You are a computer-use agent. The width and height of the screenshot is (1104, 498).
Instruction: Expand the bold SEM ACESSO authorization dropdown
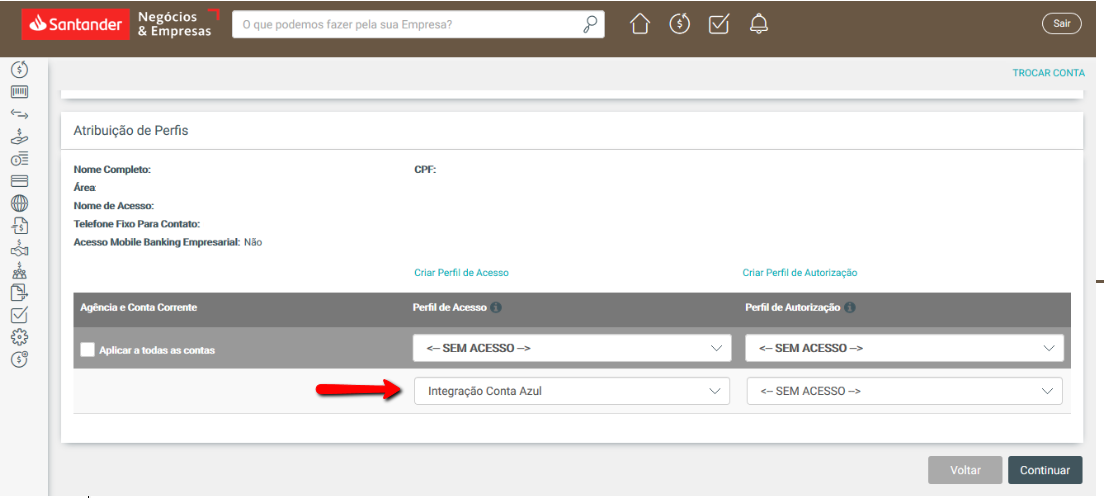(x=904, y=348)
